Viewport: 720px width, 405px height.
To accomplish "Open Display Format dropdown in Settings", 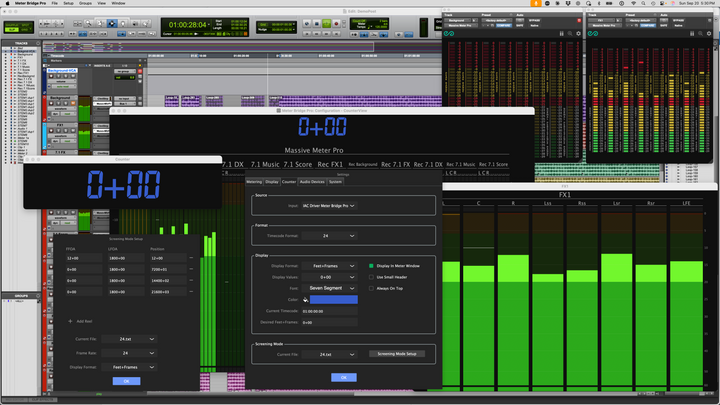I will coord(329,266).
